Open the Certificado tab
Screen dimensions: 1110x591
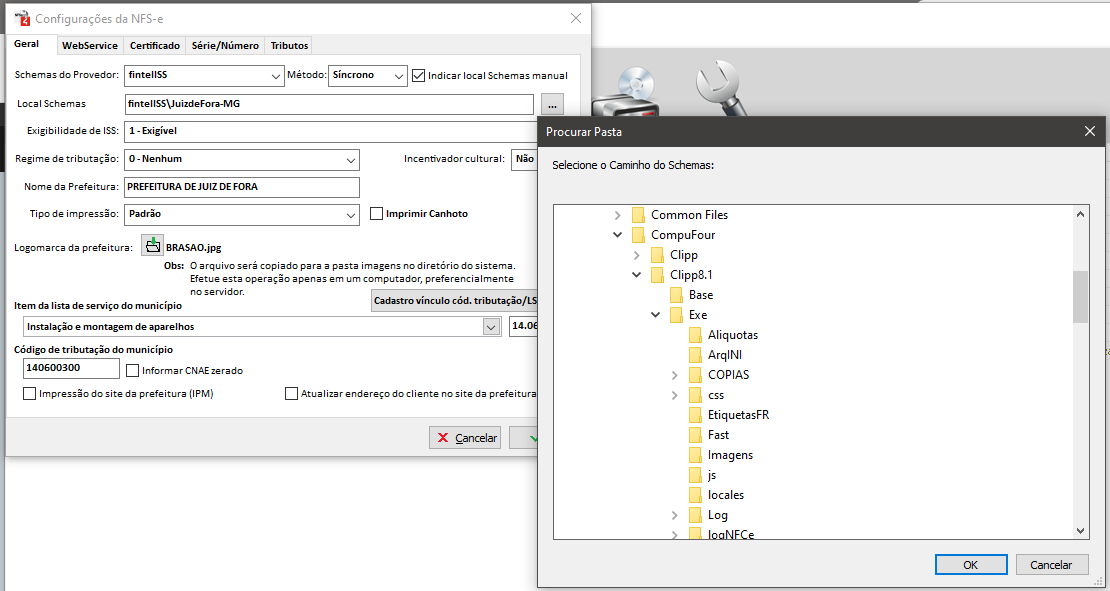coord(155,45)
